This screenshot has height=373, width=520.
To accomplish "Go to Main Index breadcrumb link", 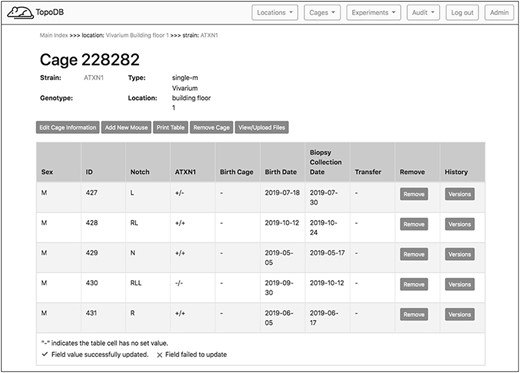I will (54, 35).
